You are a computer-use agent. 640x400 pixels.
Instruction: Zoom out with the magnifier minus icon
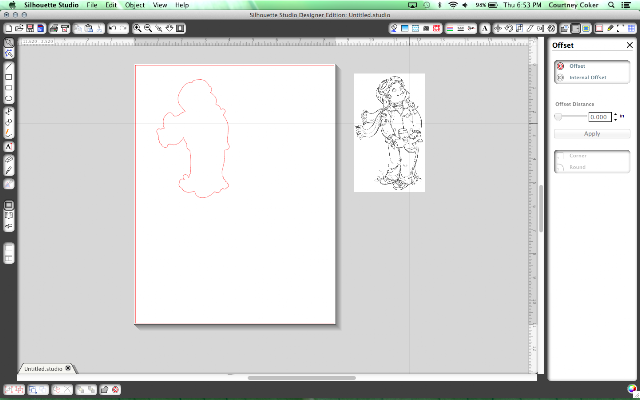click(148, 28)
